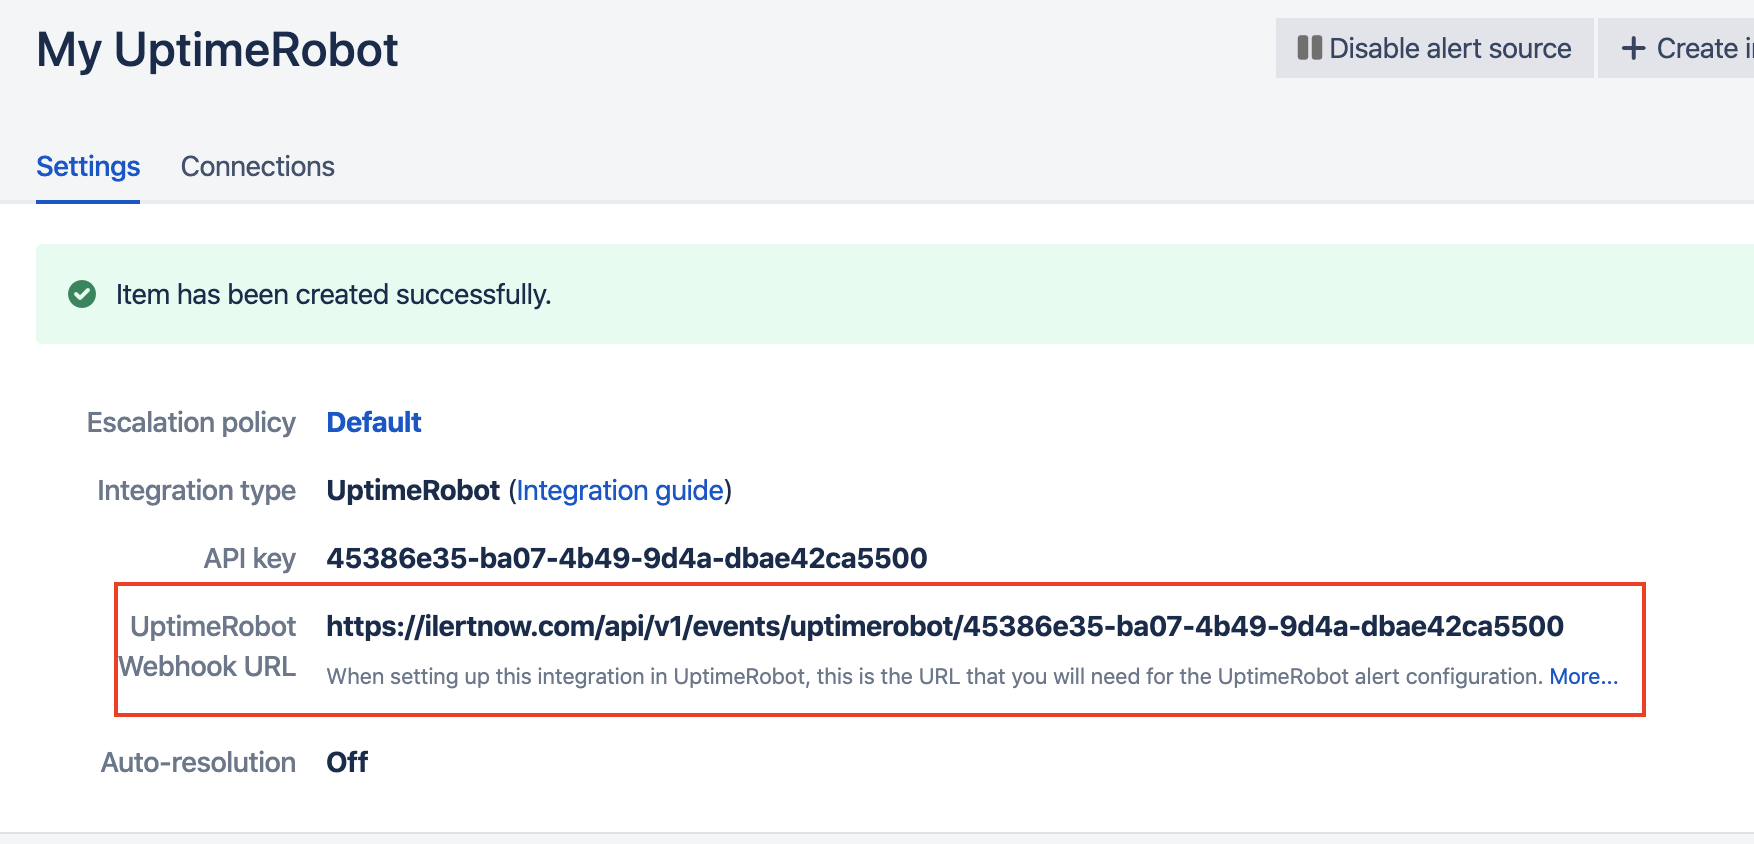Viewport: 1754px width, 844px height.
Task: Click the Escalation policy field label
Action: pyautogui.click(x=191, y=422)
